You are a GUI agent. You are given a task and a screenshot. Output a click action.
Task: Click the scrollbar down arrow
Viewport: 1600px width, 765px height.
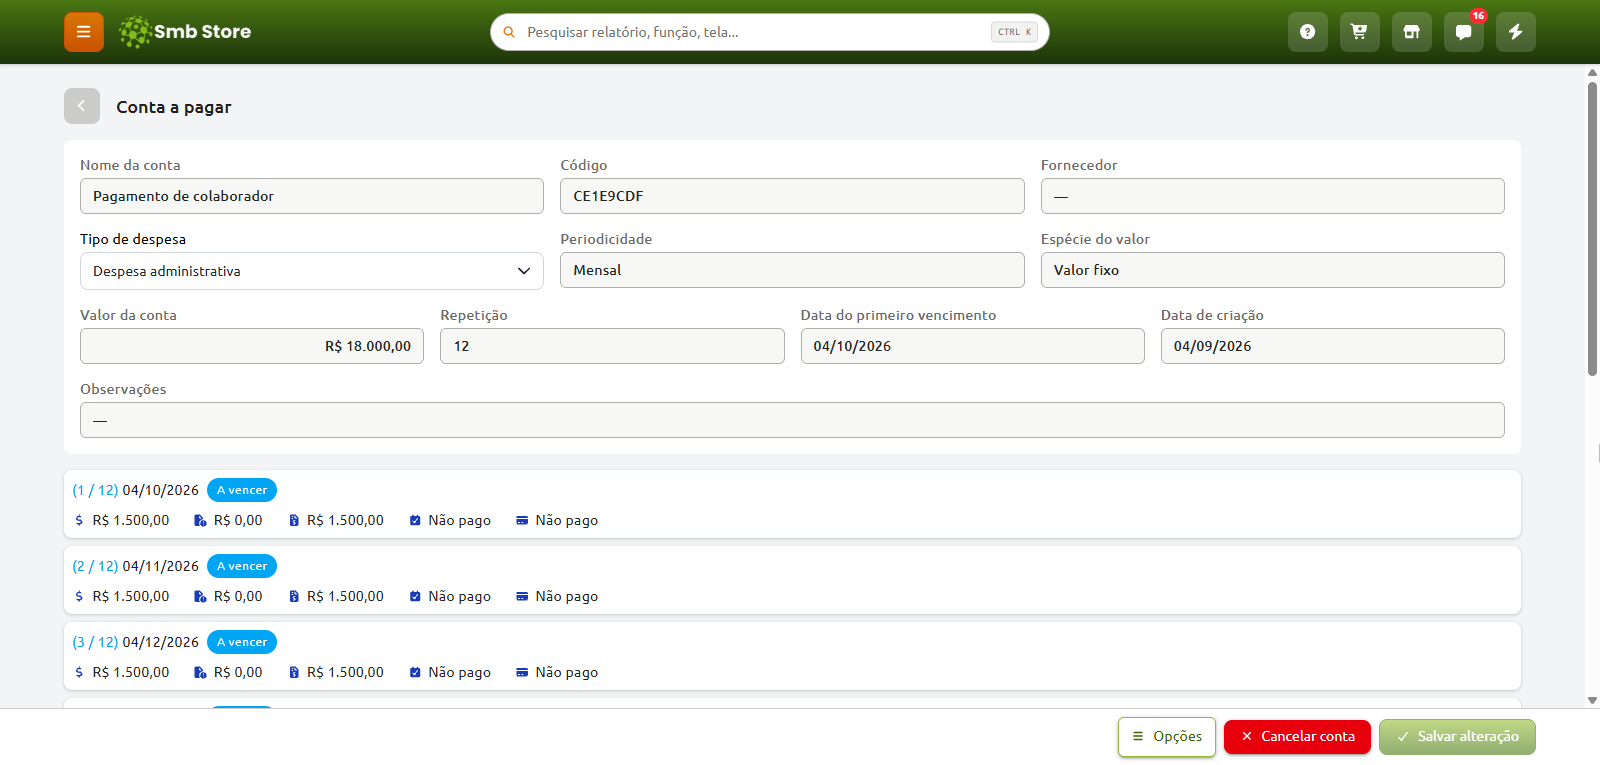(1592, 701)
